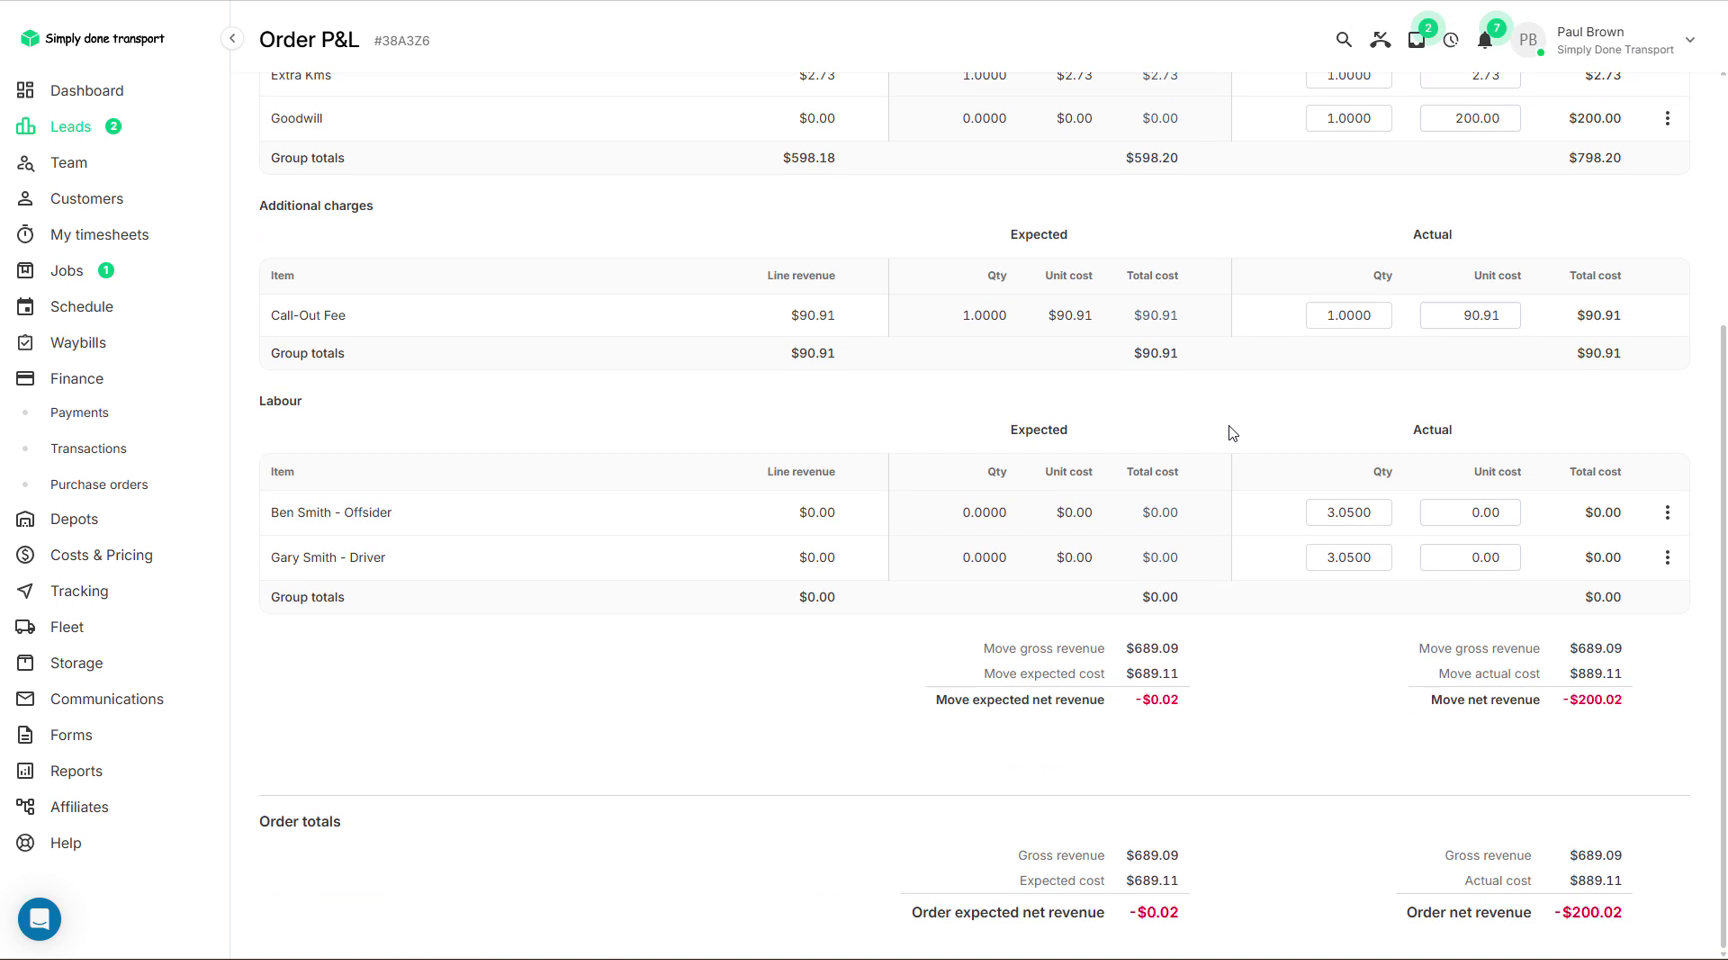Edit Goodwill actual unit cost 200.00

pyautogui.click(x=1470, y=118)
